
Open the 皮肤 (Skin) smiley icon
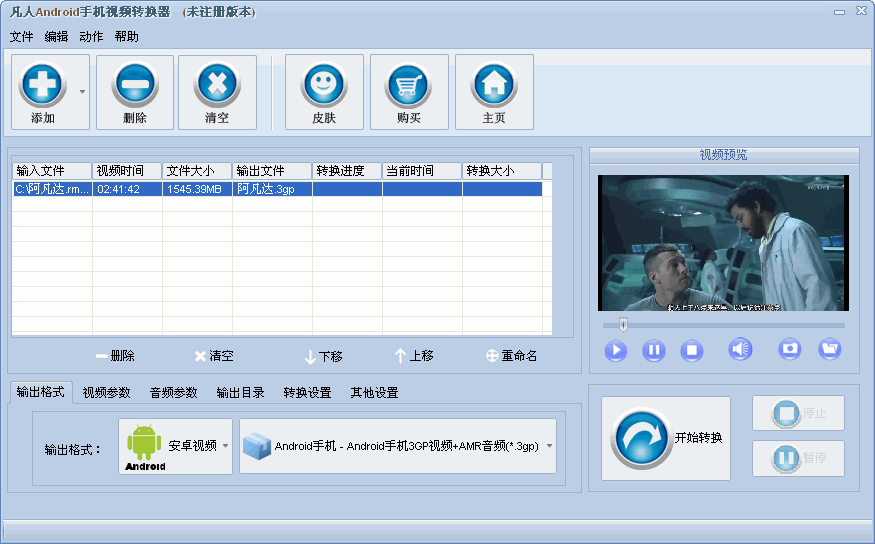click(324, 85)
